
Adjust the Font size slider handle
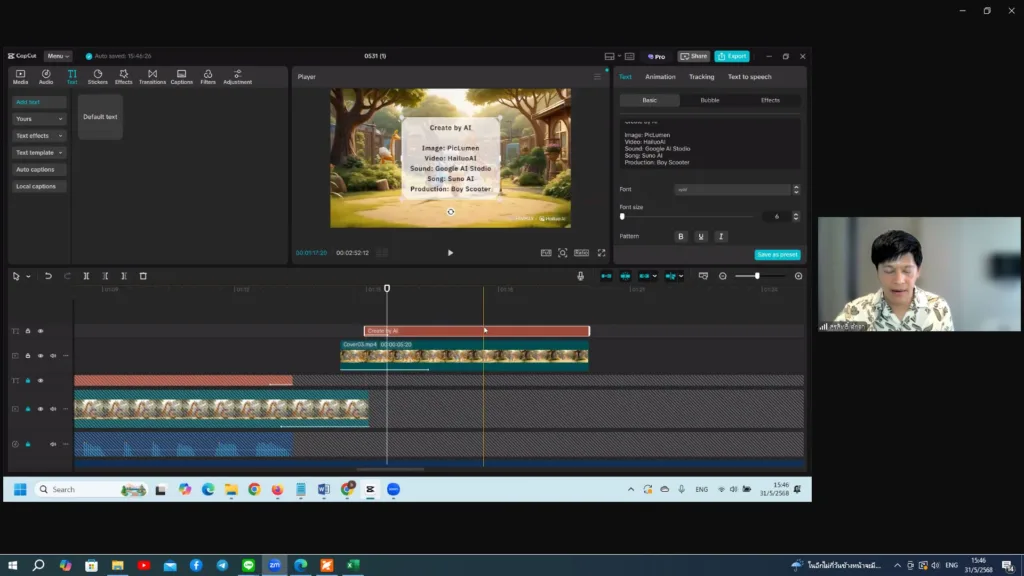click(622, 216)
